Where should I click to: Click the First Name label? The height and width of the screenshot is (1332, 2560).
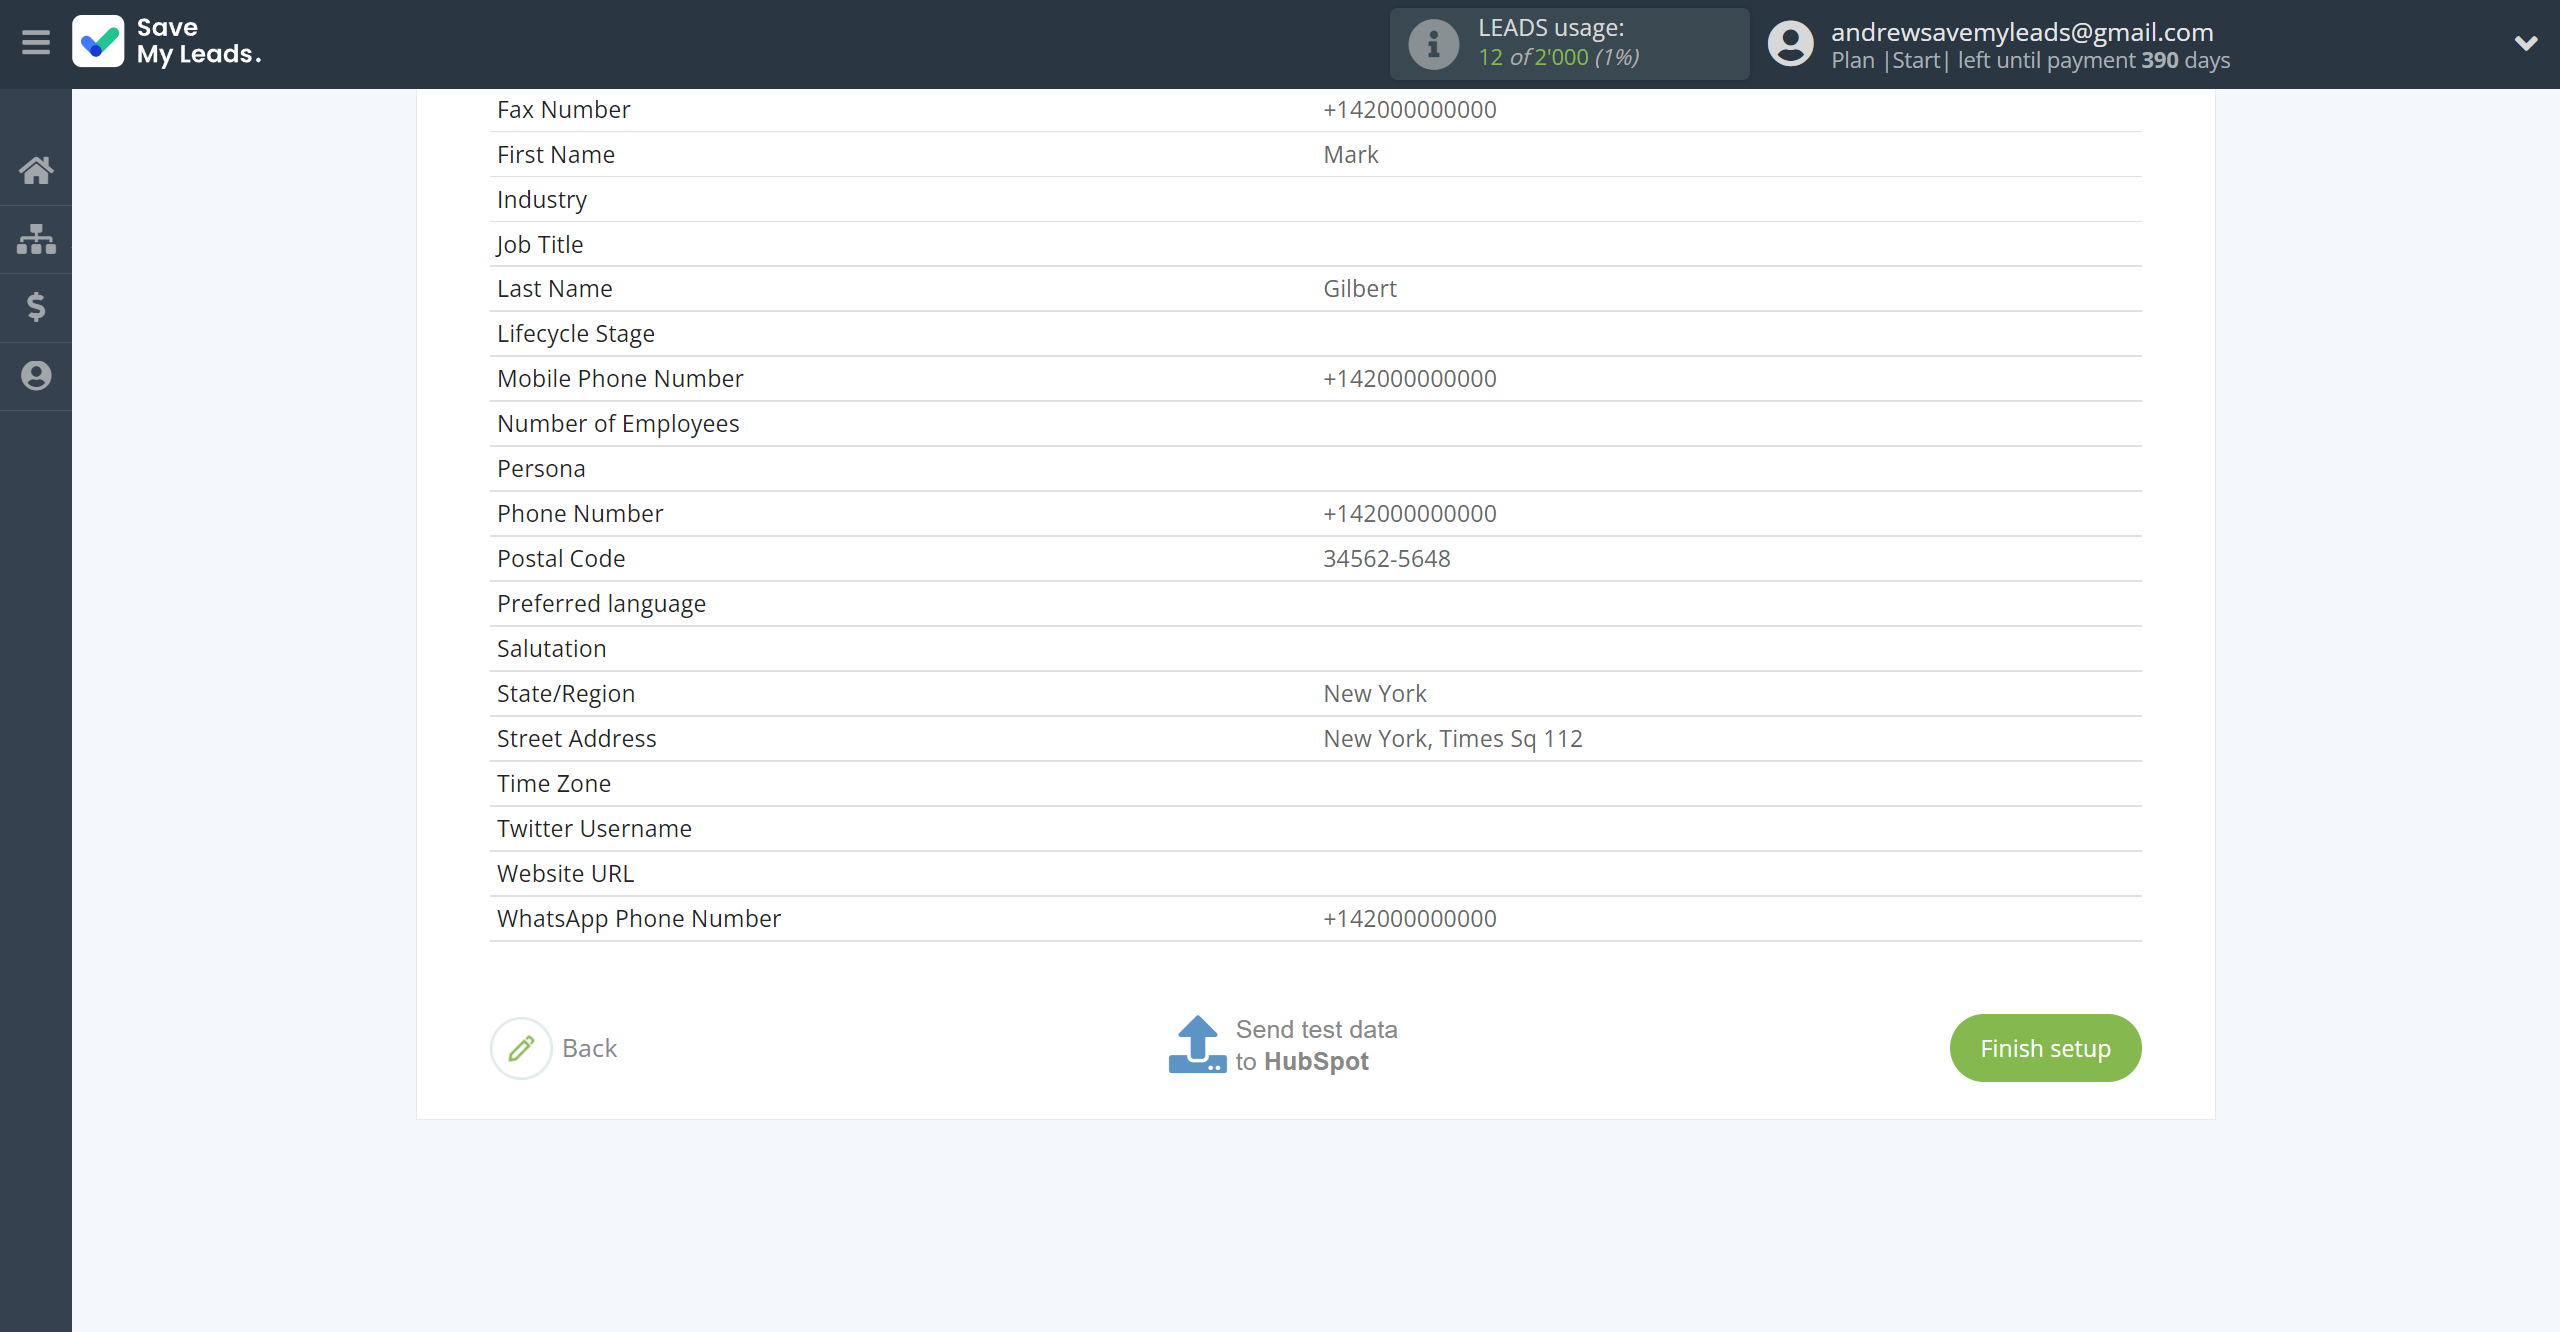click(x=556, y=154)
